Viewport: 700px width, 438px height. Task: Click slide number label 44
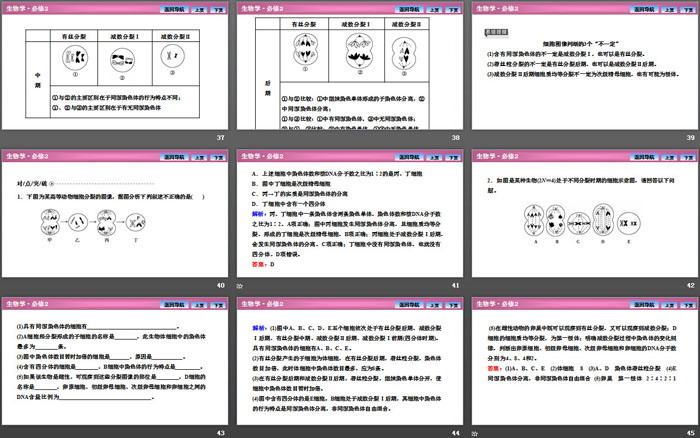pyautogui.click(x=455, y=433)
